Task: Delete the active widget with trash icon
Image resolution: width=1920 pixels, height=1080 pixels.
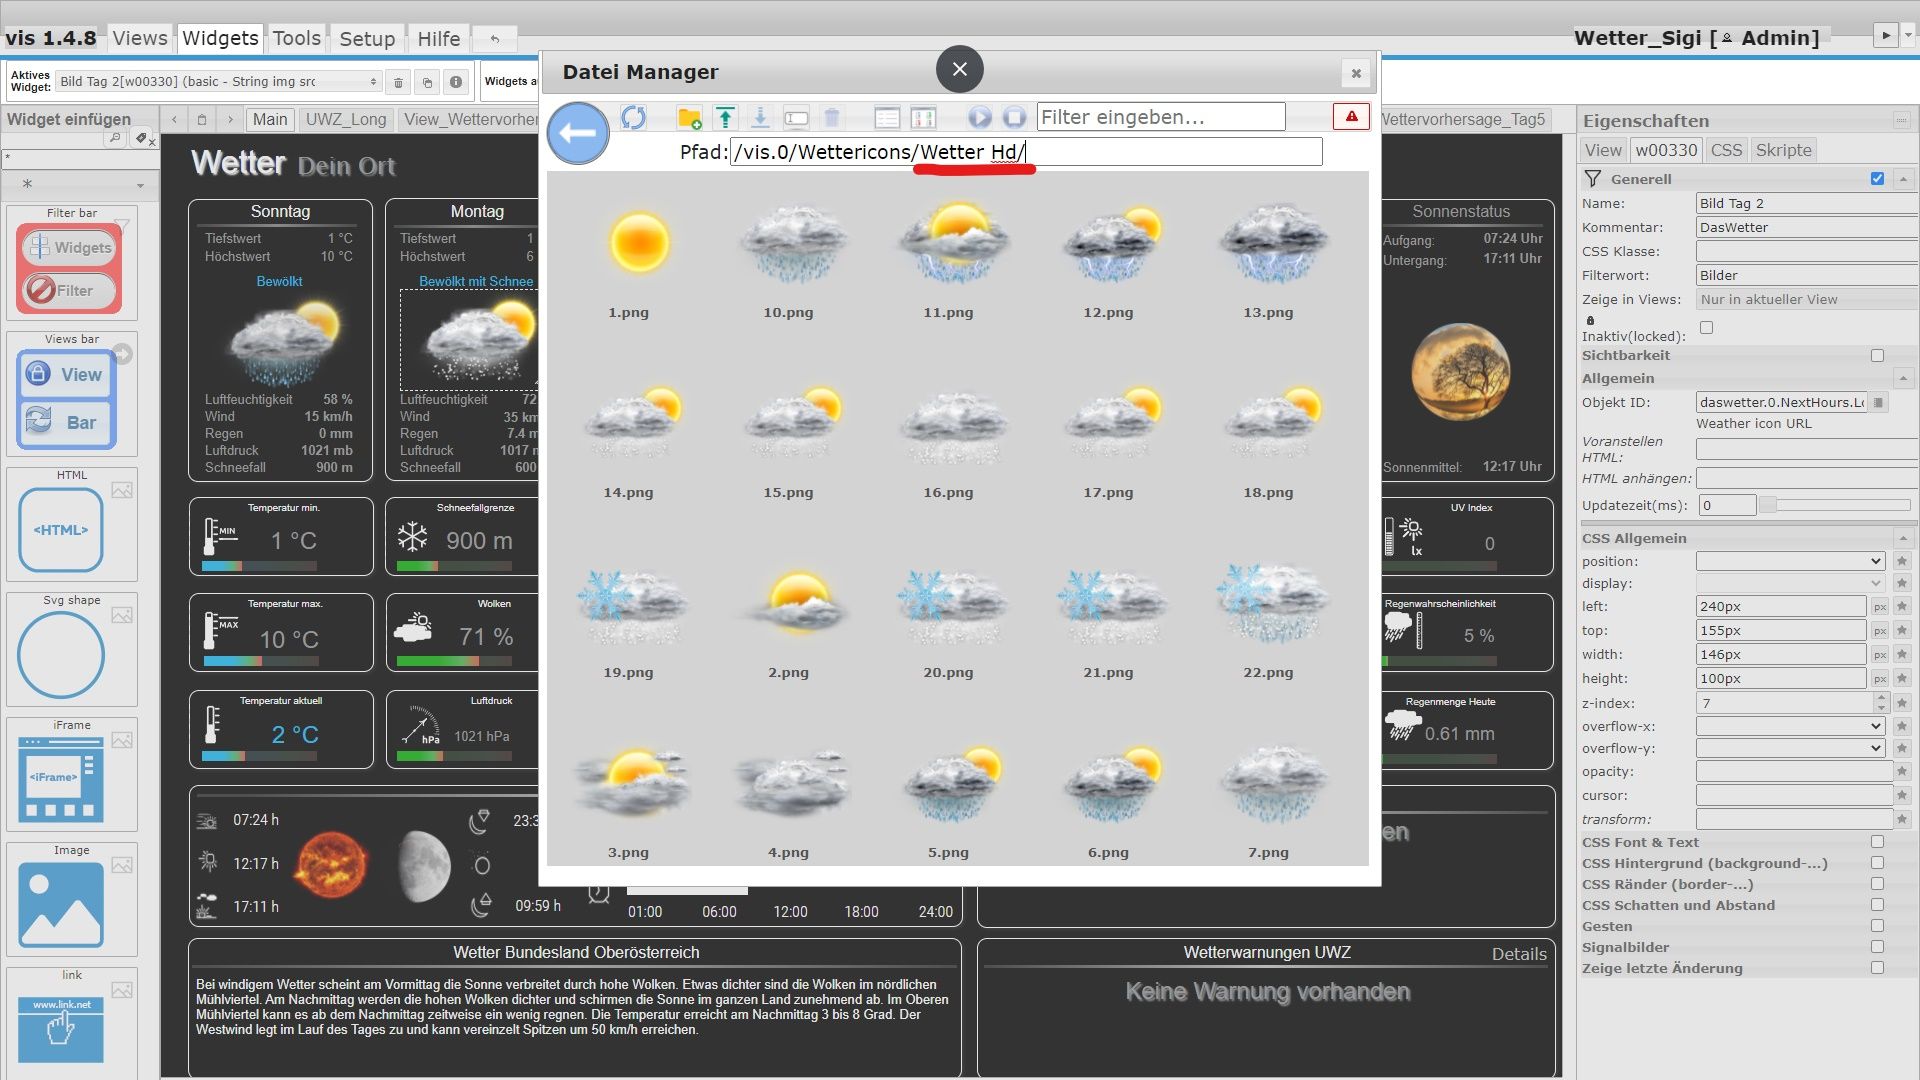Action: click(398, 82)
